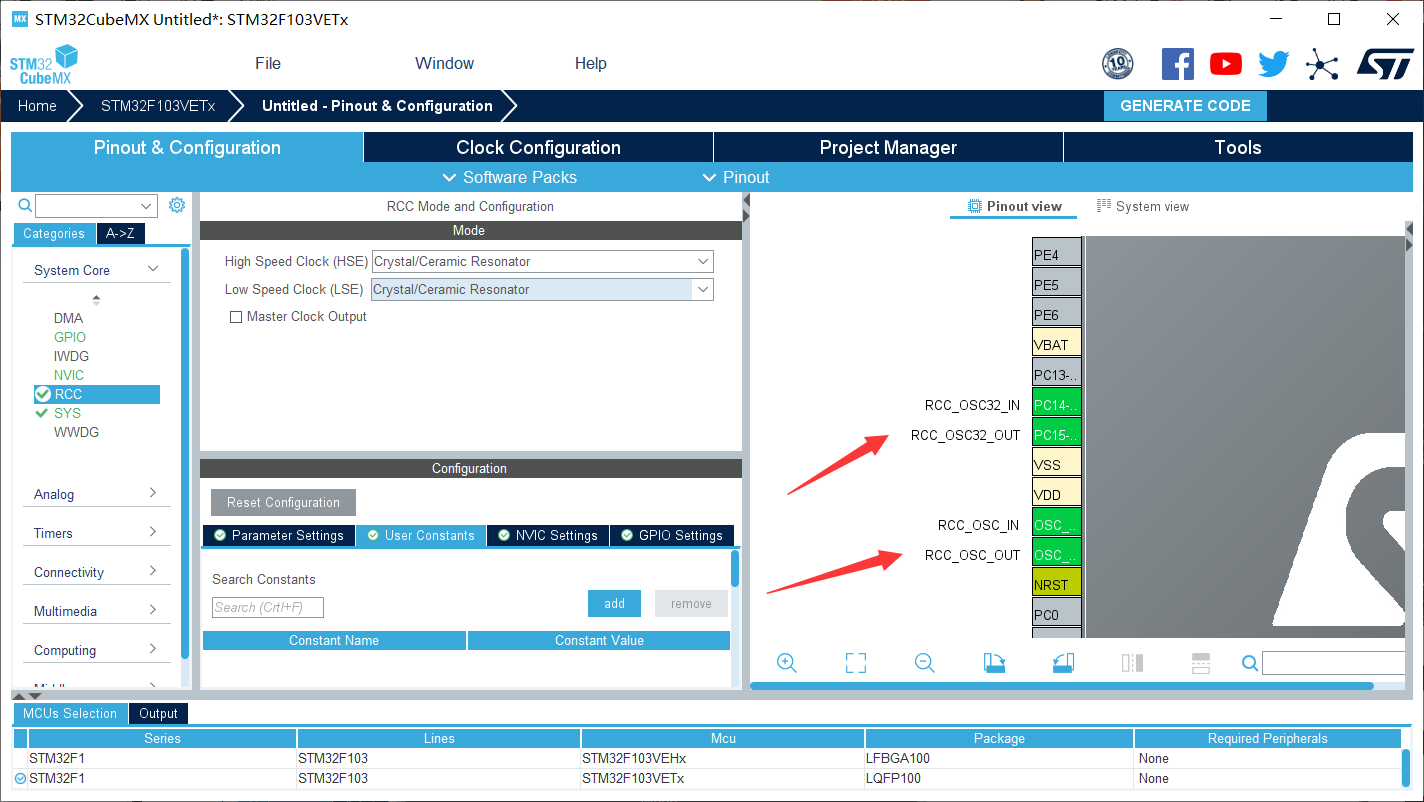1424x802 pixels.
Task: Open the Pinout dropdown menu
Action: pyautogui.click(x=735, y=177)
